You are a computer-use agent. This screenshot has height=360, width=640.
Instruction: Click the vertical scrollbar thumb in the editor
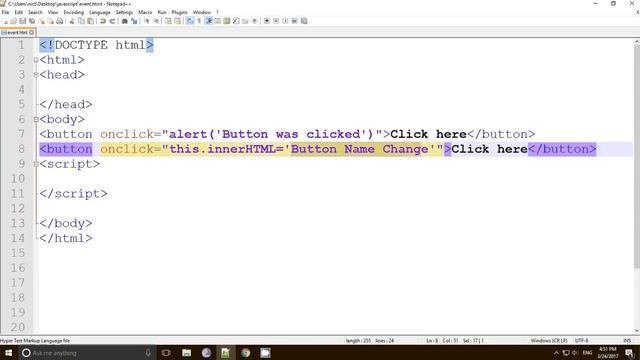coord(636,156)
